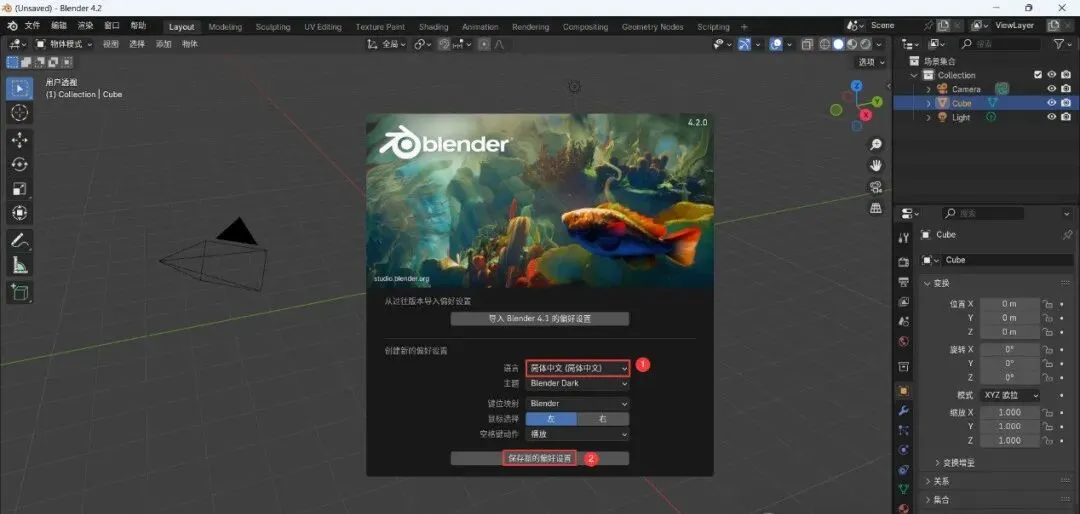Select the Cursor tool in toolbar
The width and height of the screenshot is (1080, 514).
(19, 113)
